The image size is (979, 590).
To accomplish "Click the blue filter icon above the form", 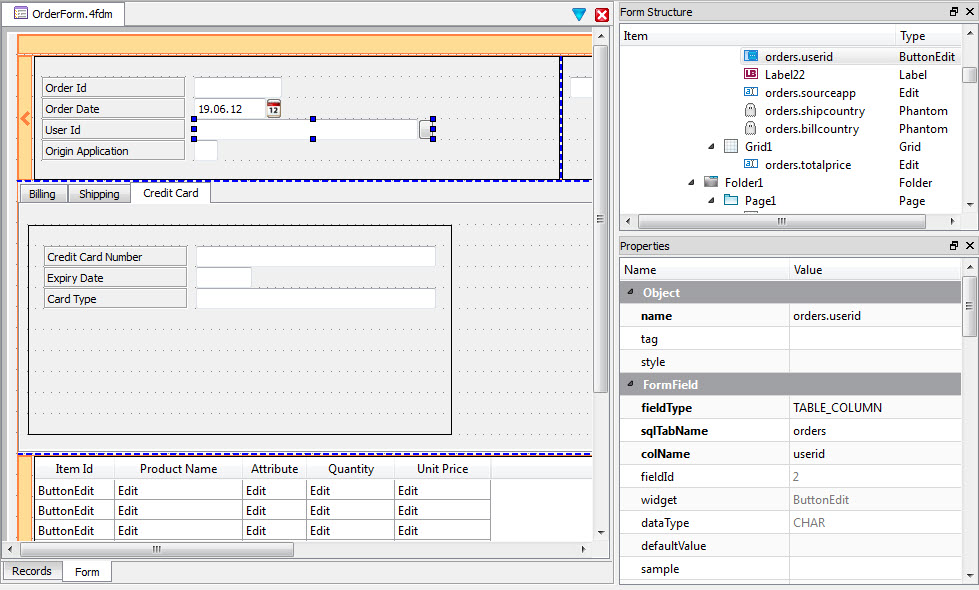I will pos(579,15).
